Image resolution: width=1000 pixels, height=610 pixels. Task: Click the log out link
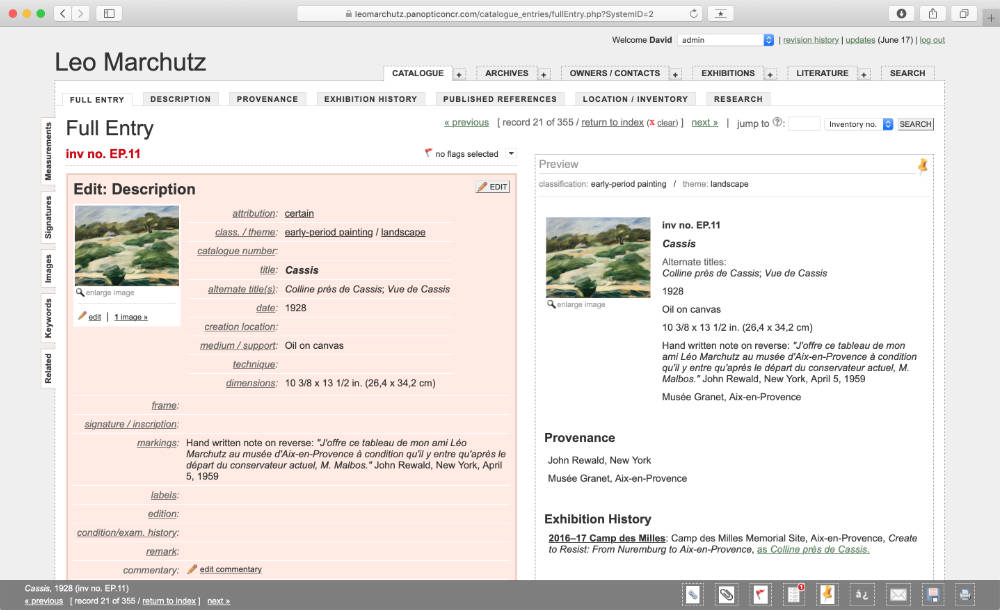pyautogui.click(x=932, y=40)
